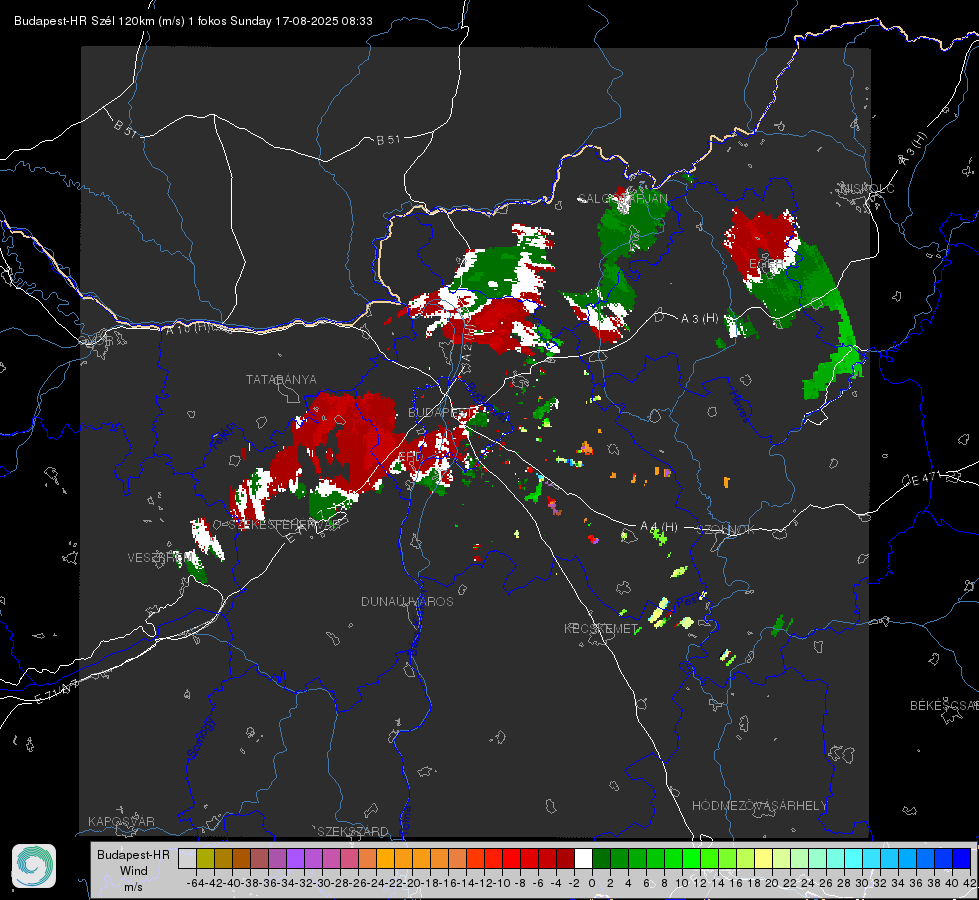Click the TATABÁNYA city label
This screenshot has width=979, height=900.
pyautogui.click(x=281, y=379)
